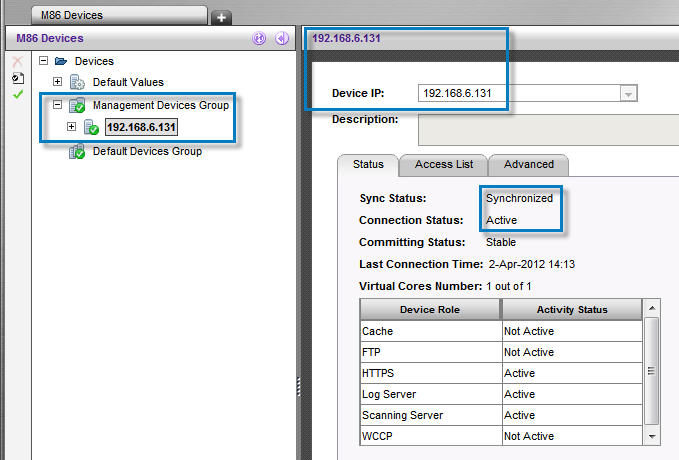
Task: Collapse the Management Devices Group node
Action: click(58, 105)
